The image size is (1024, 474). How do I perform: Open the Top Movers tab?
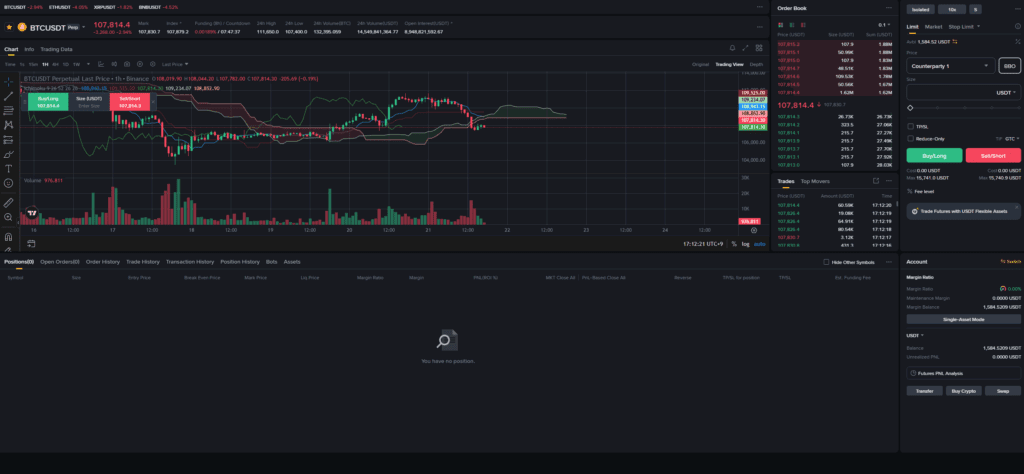click(x=814, y=181)
